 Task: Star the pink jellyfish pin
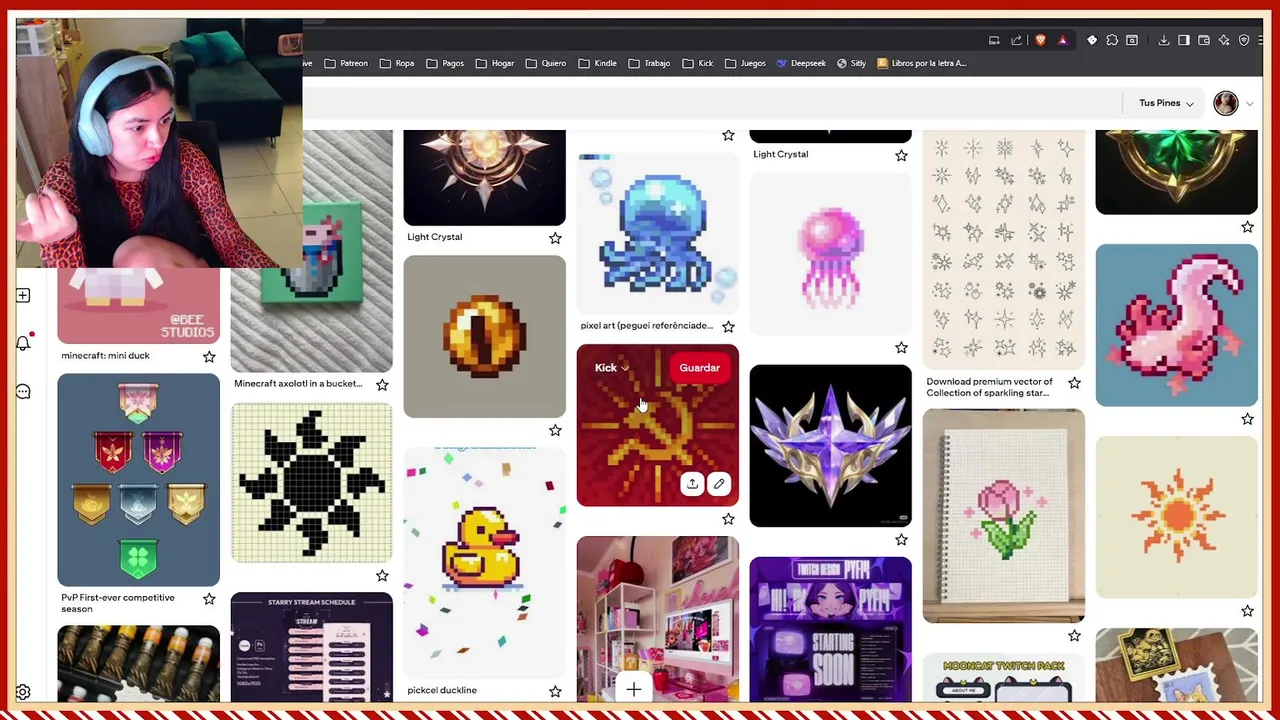[901, 347]
